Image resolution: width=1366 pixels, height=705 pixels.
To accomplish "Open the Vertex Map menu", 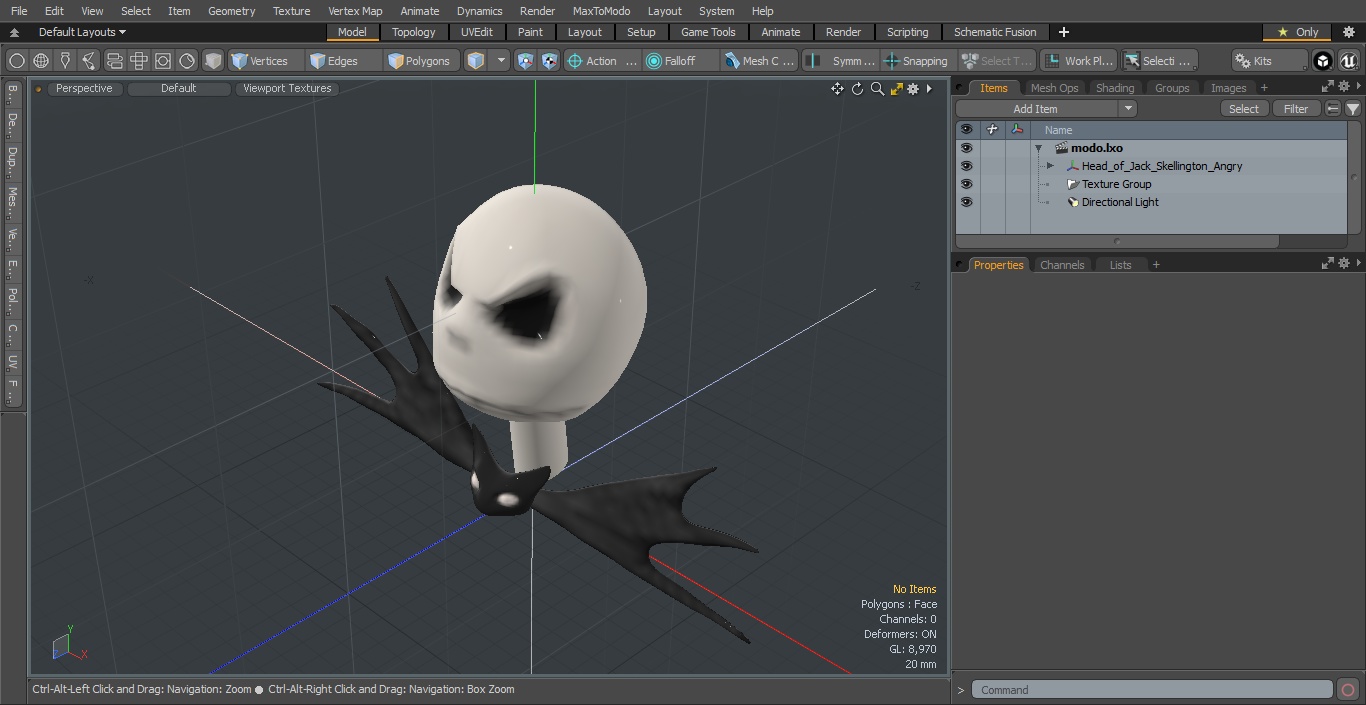I will 355,11.
